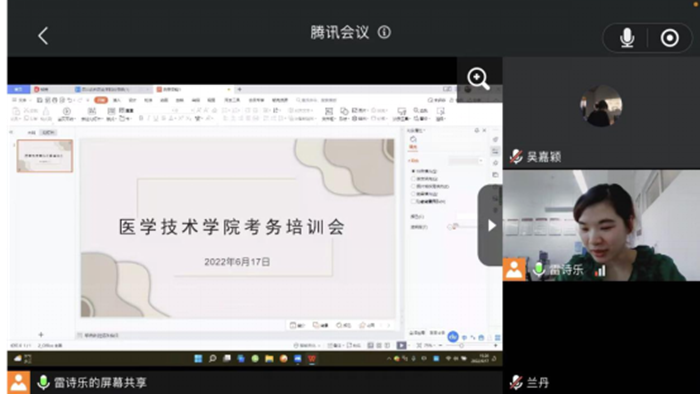
Task: Open red WPS icon on the taskbar
Action: click(x=312, y=358)
